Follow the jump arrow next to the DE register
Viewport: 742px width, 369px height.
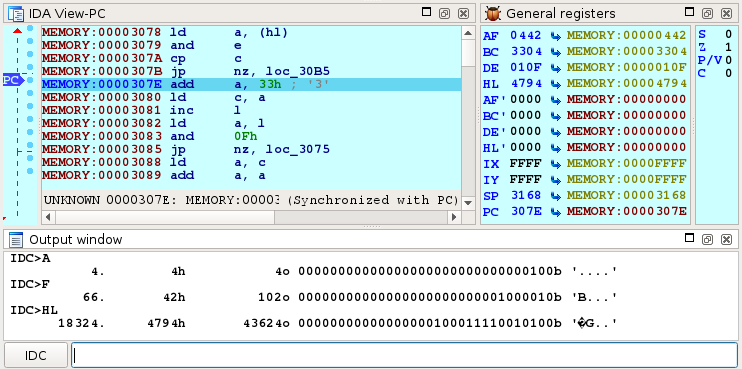pyautogui.click(x=556, y=68)
